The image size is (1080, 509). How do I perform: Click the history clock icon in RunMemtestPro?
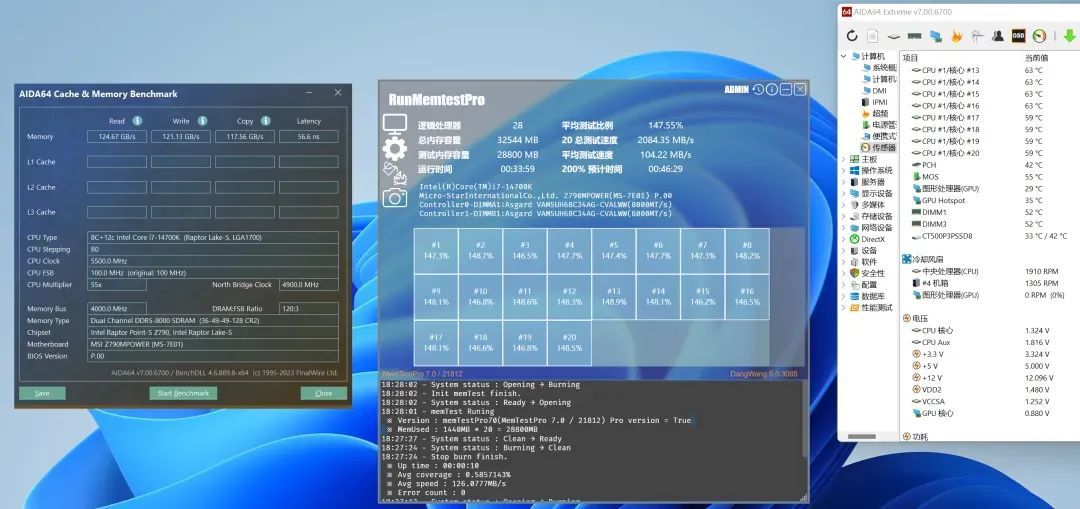(758, 90)
